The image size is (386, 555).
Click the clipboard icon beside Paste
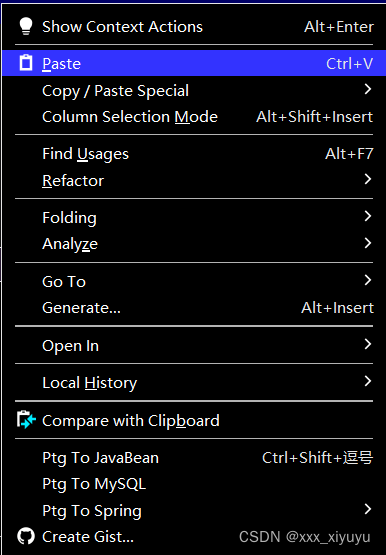click(26, 63)
